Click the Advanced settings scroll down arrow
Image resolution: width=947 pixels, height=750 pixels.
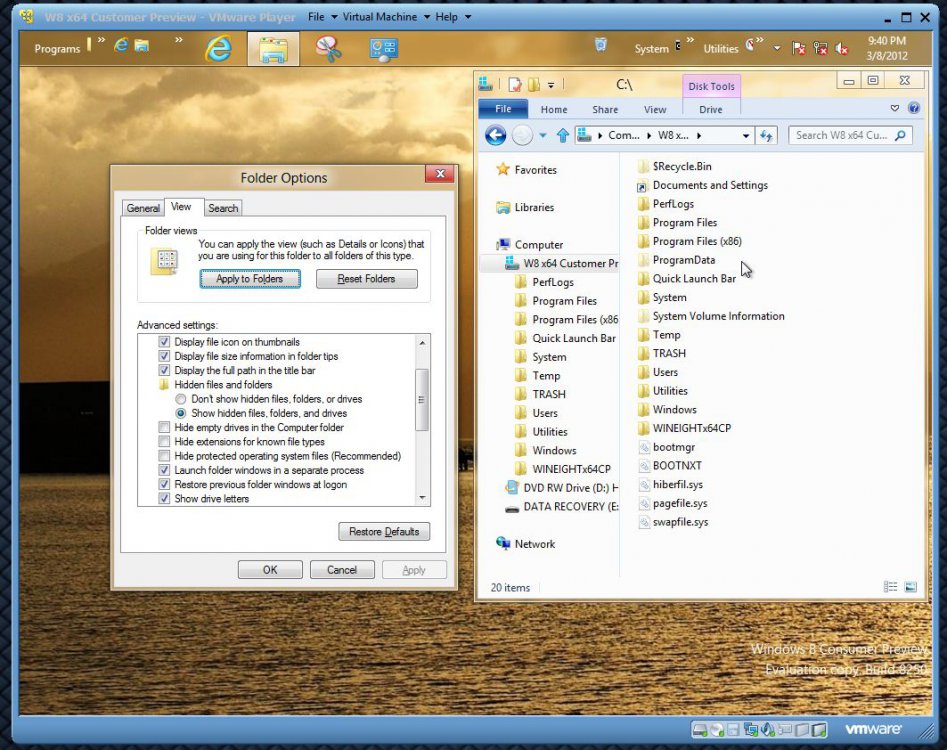[x=422, y=498]
